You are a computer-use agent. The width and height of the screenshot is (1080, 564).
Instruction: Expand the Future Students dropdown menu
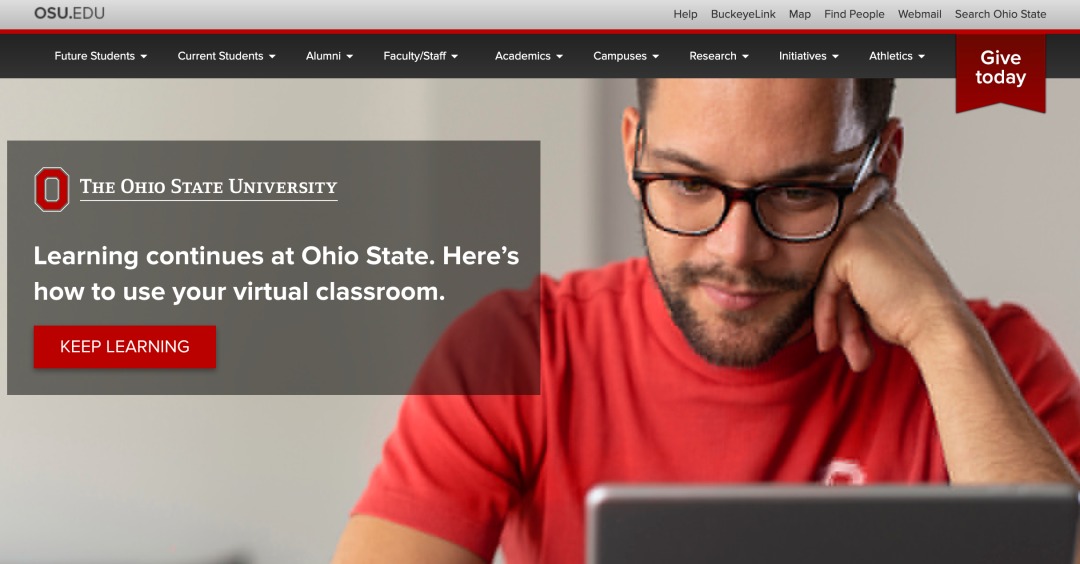click(101, 56)
